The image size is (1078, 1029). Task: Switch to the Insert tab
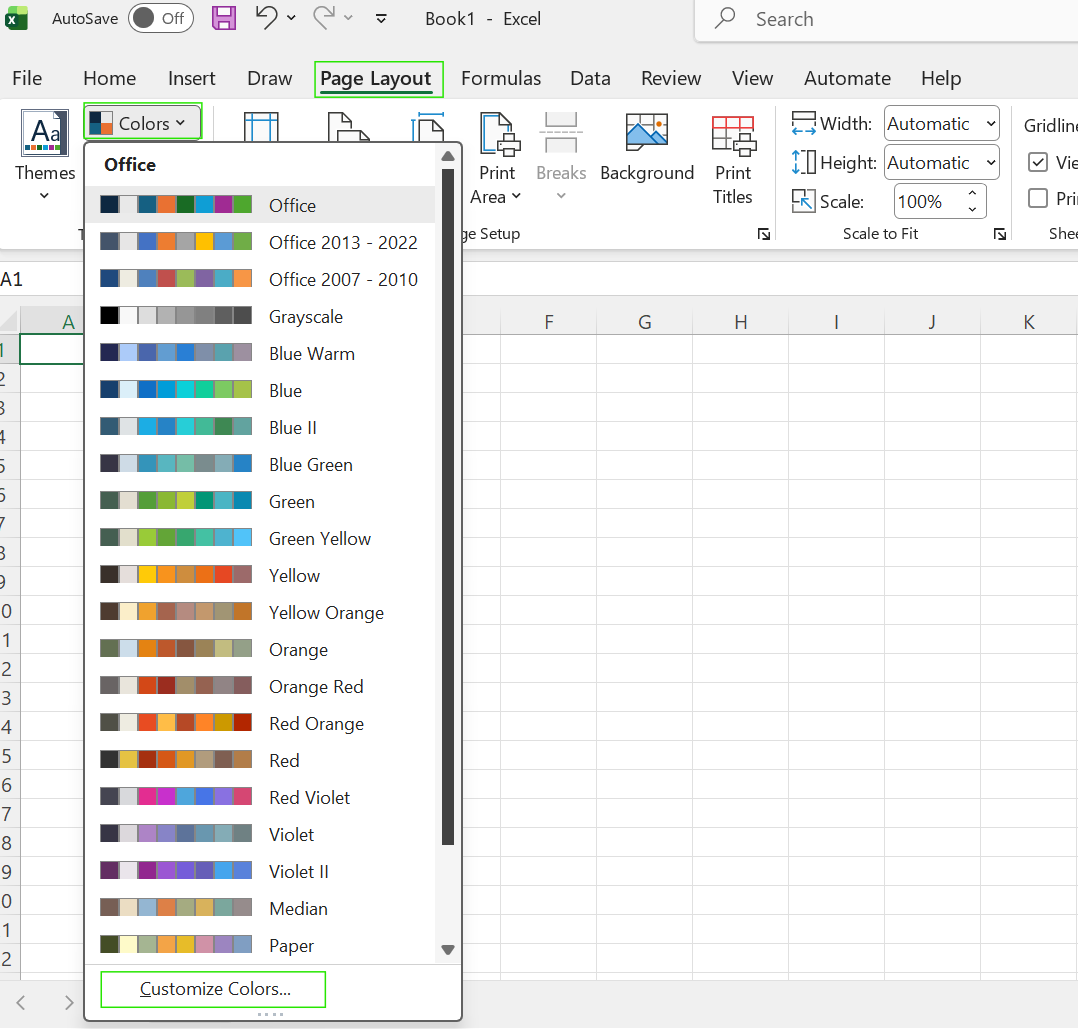pyautogui.click(x=191, y=78)
